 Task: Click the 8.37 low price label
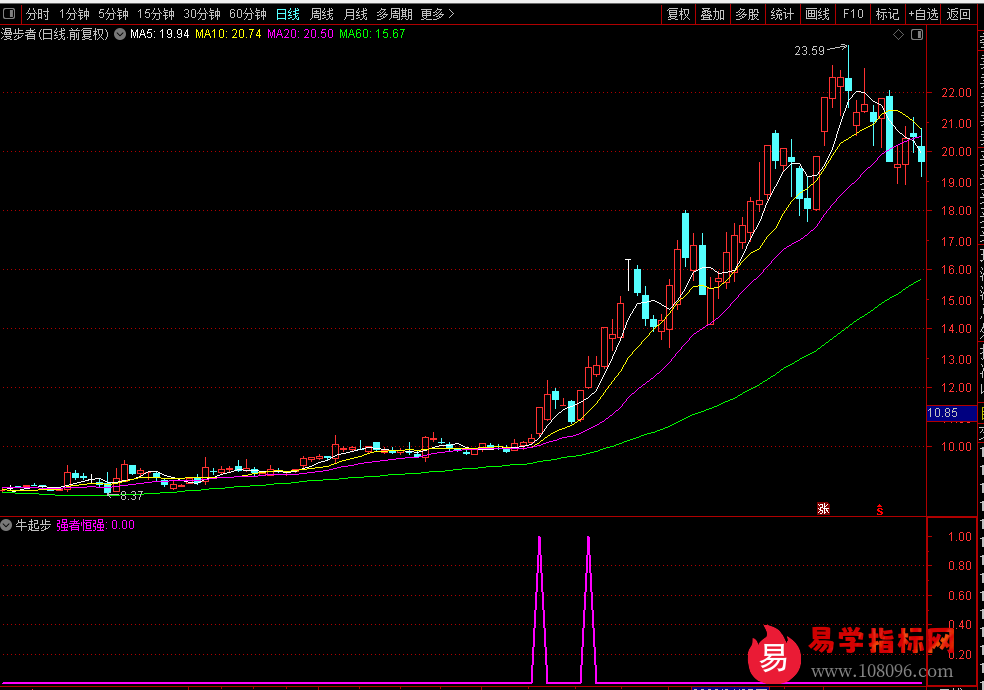coord(132,496)
